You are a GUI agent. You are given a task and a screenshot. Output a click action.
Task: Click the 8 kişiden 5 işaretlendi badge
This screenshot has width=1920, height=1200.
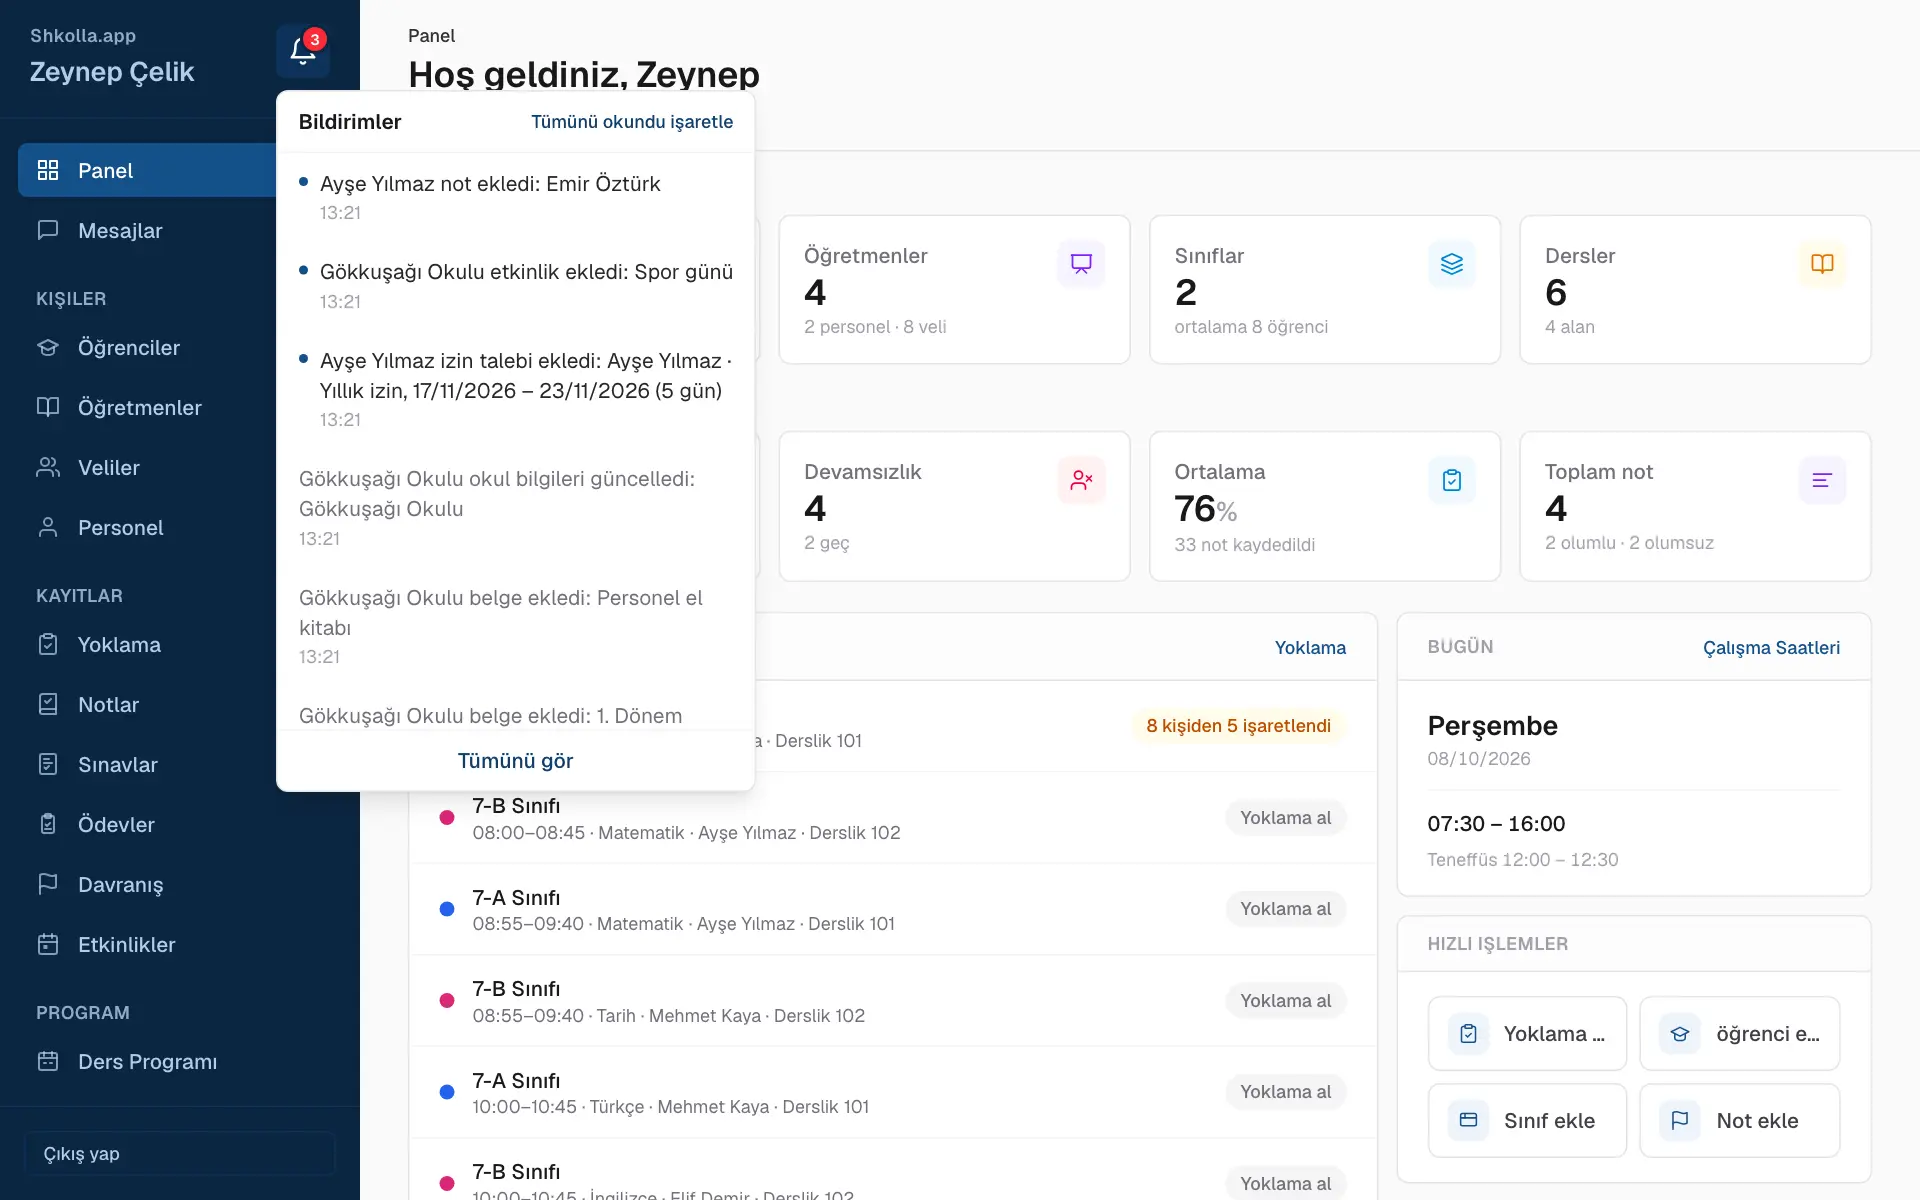coord(1238,726)
